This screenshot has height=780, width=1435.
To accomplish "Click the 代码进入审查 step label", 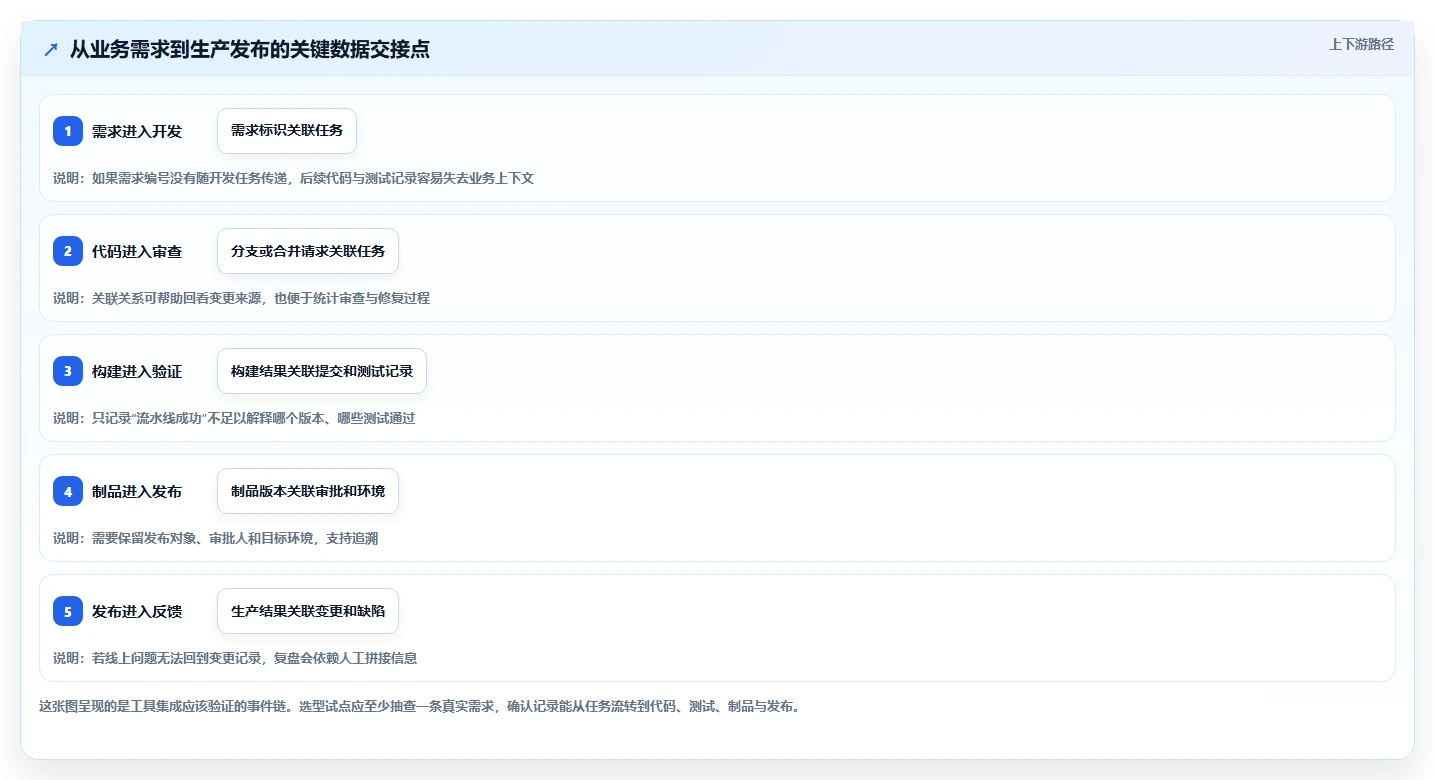I will pos(137,251).
